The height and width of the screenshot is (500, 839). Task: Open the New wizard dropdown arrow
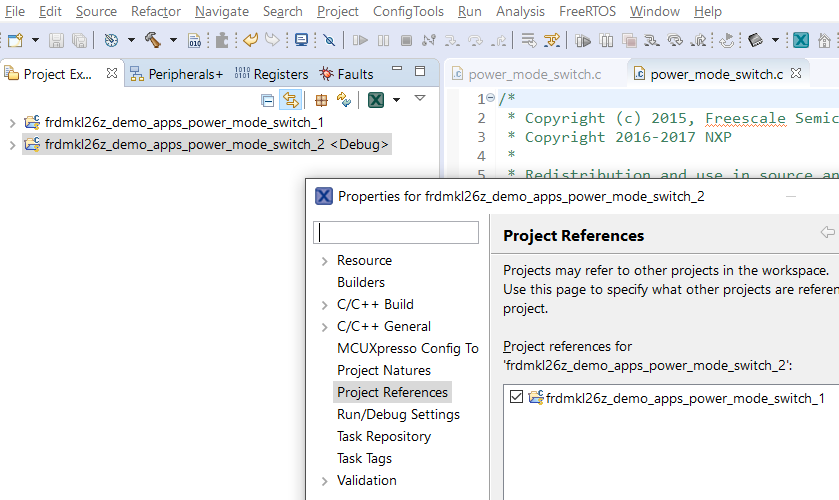click(35, 40)
